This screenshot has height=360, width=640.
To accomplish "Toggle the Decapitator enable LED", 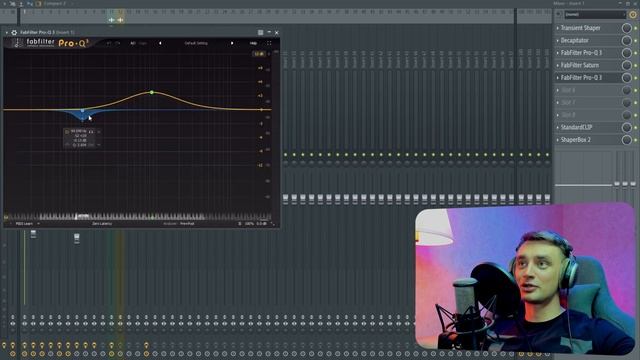I will (636, 40).
